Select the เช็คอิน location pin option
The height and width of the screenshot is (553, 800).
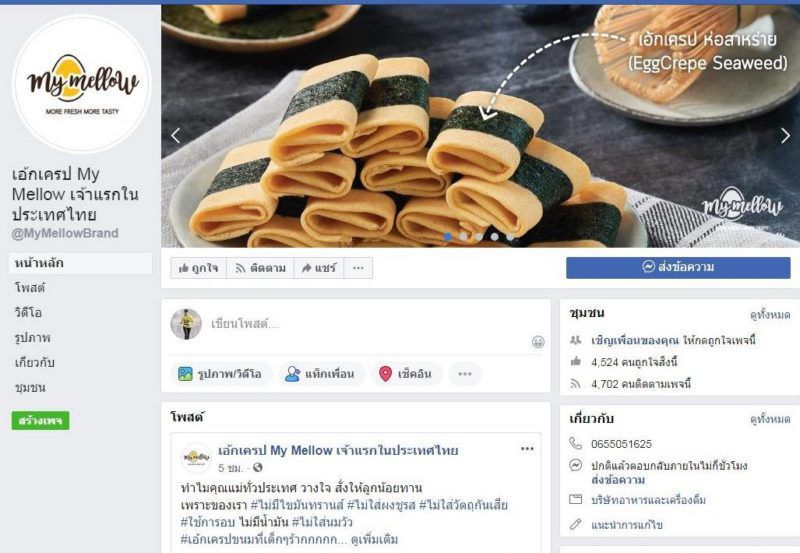point(406,374)
